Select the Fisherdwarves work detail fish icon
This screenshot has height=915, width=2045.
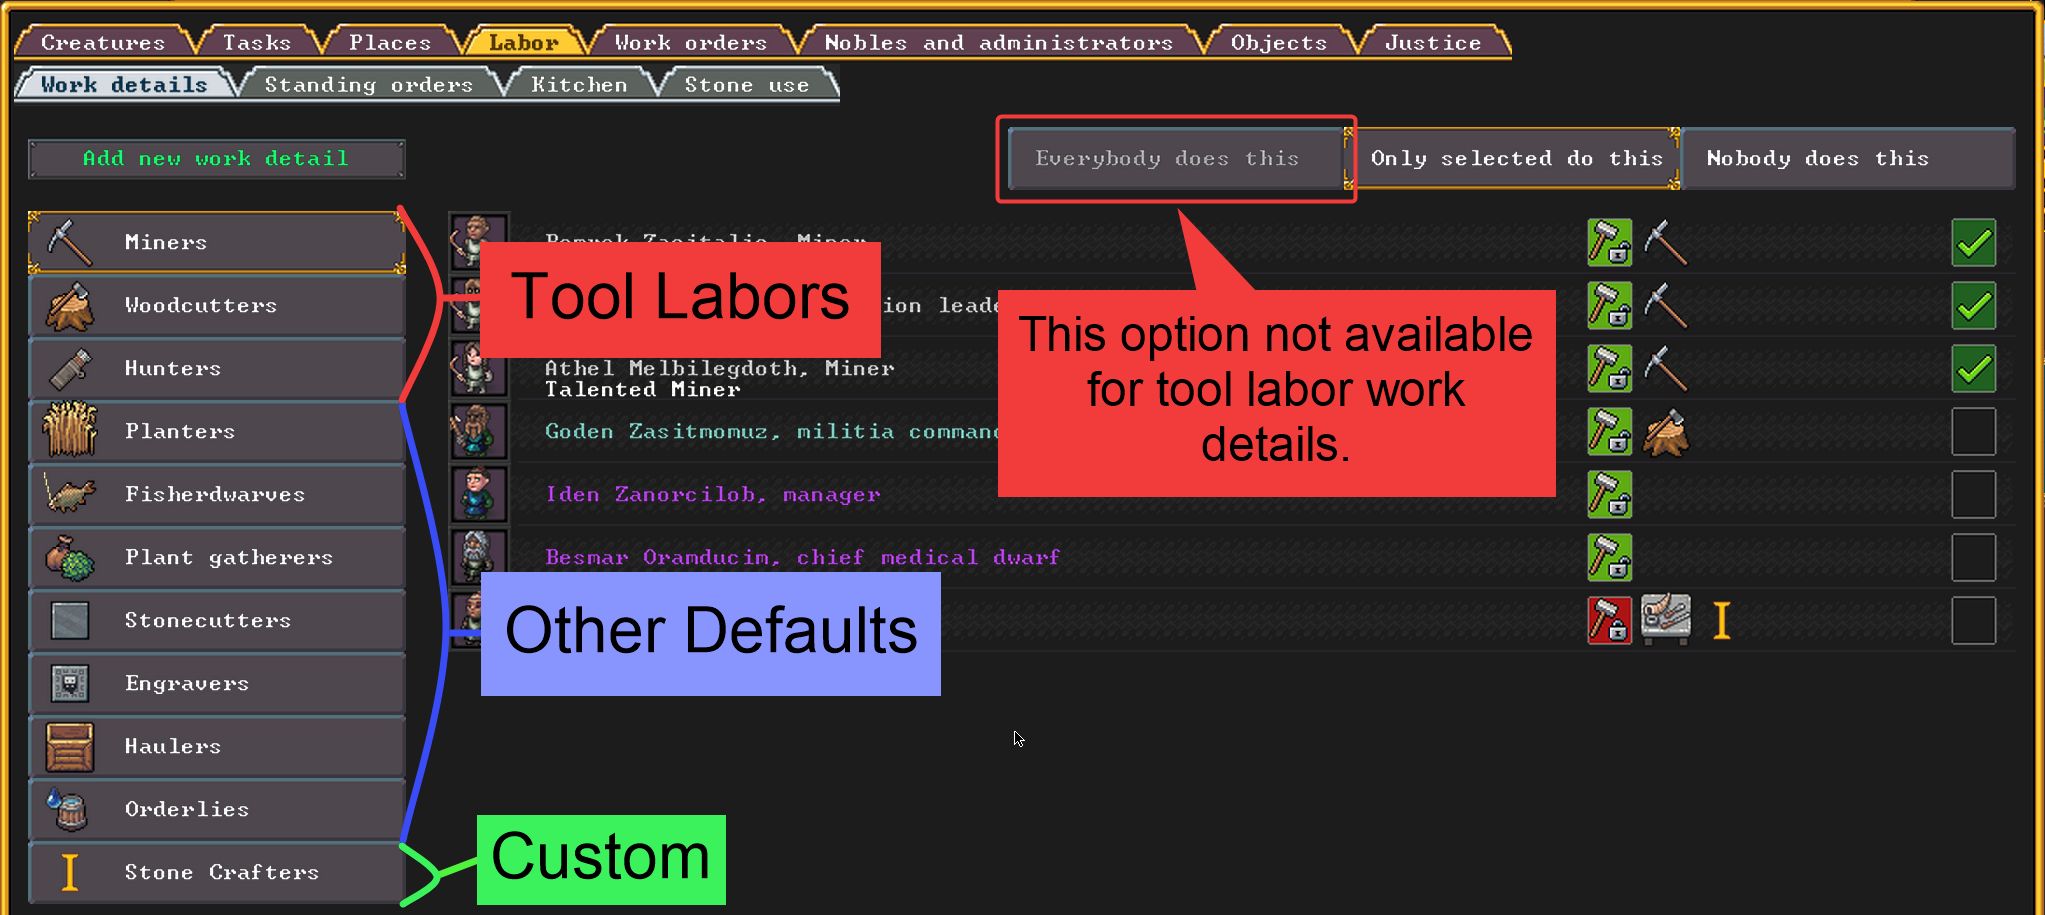[x=70, y=494]
